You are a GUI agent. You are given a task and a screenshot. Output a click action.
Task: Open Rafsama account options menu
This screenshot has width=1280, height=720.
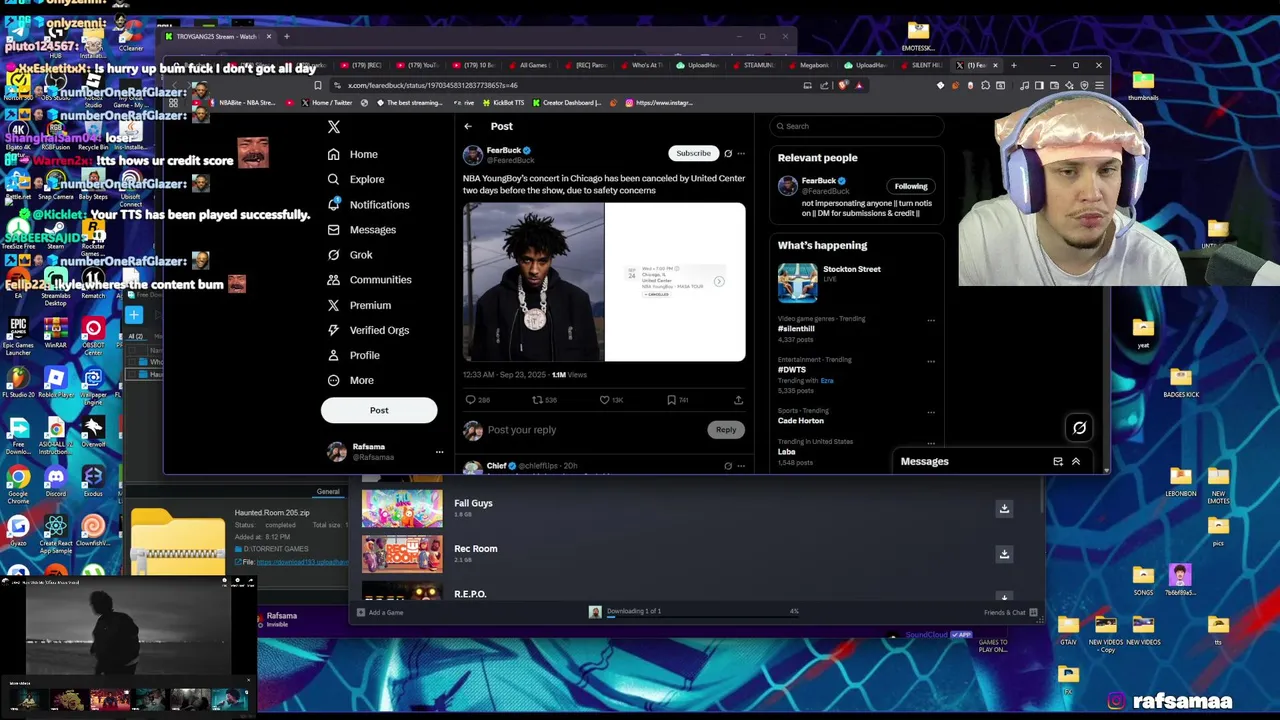pyautogui.click(x=439, y=452)
